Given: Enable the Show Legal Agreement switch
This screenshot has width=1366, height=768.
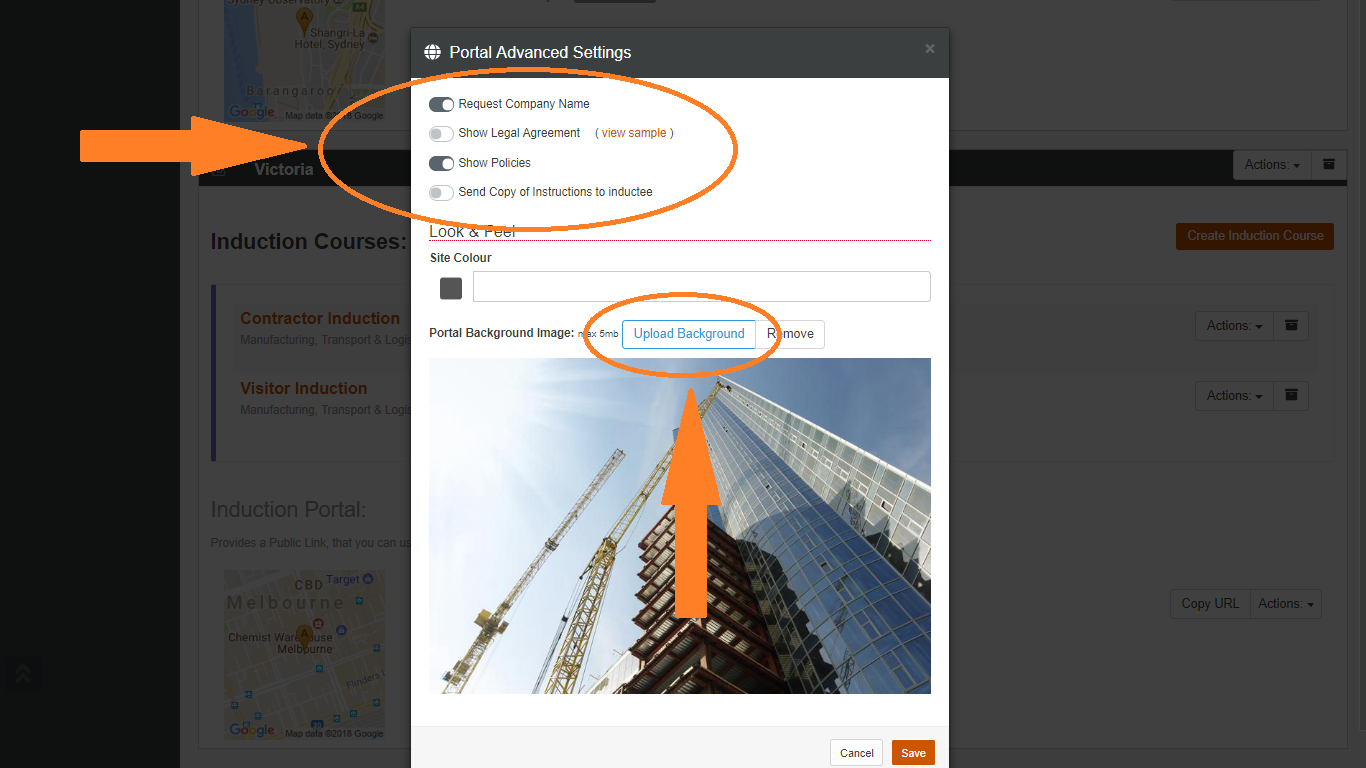Looking at the screenshot, I should click(x=441, y=134).
